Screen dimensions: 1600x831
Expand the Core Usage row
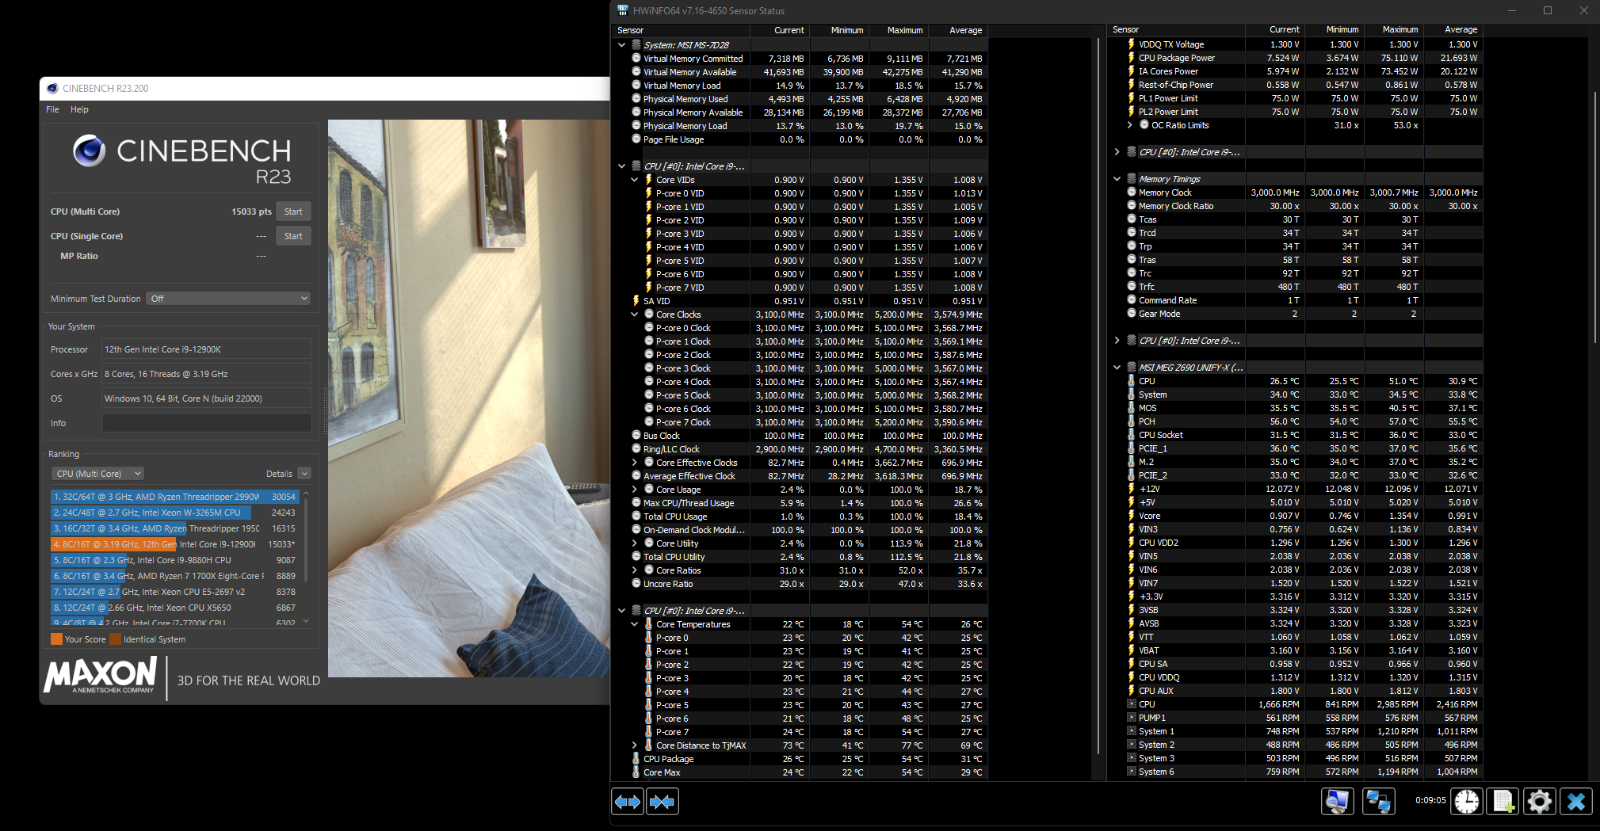pos(635,490)
